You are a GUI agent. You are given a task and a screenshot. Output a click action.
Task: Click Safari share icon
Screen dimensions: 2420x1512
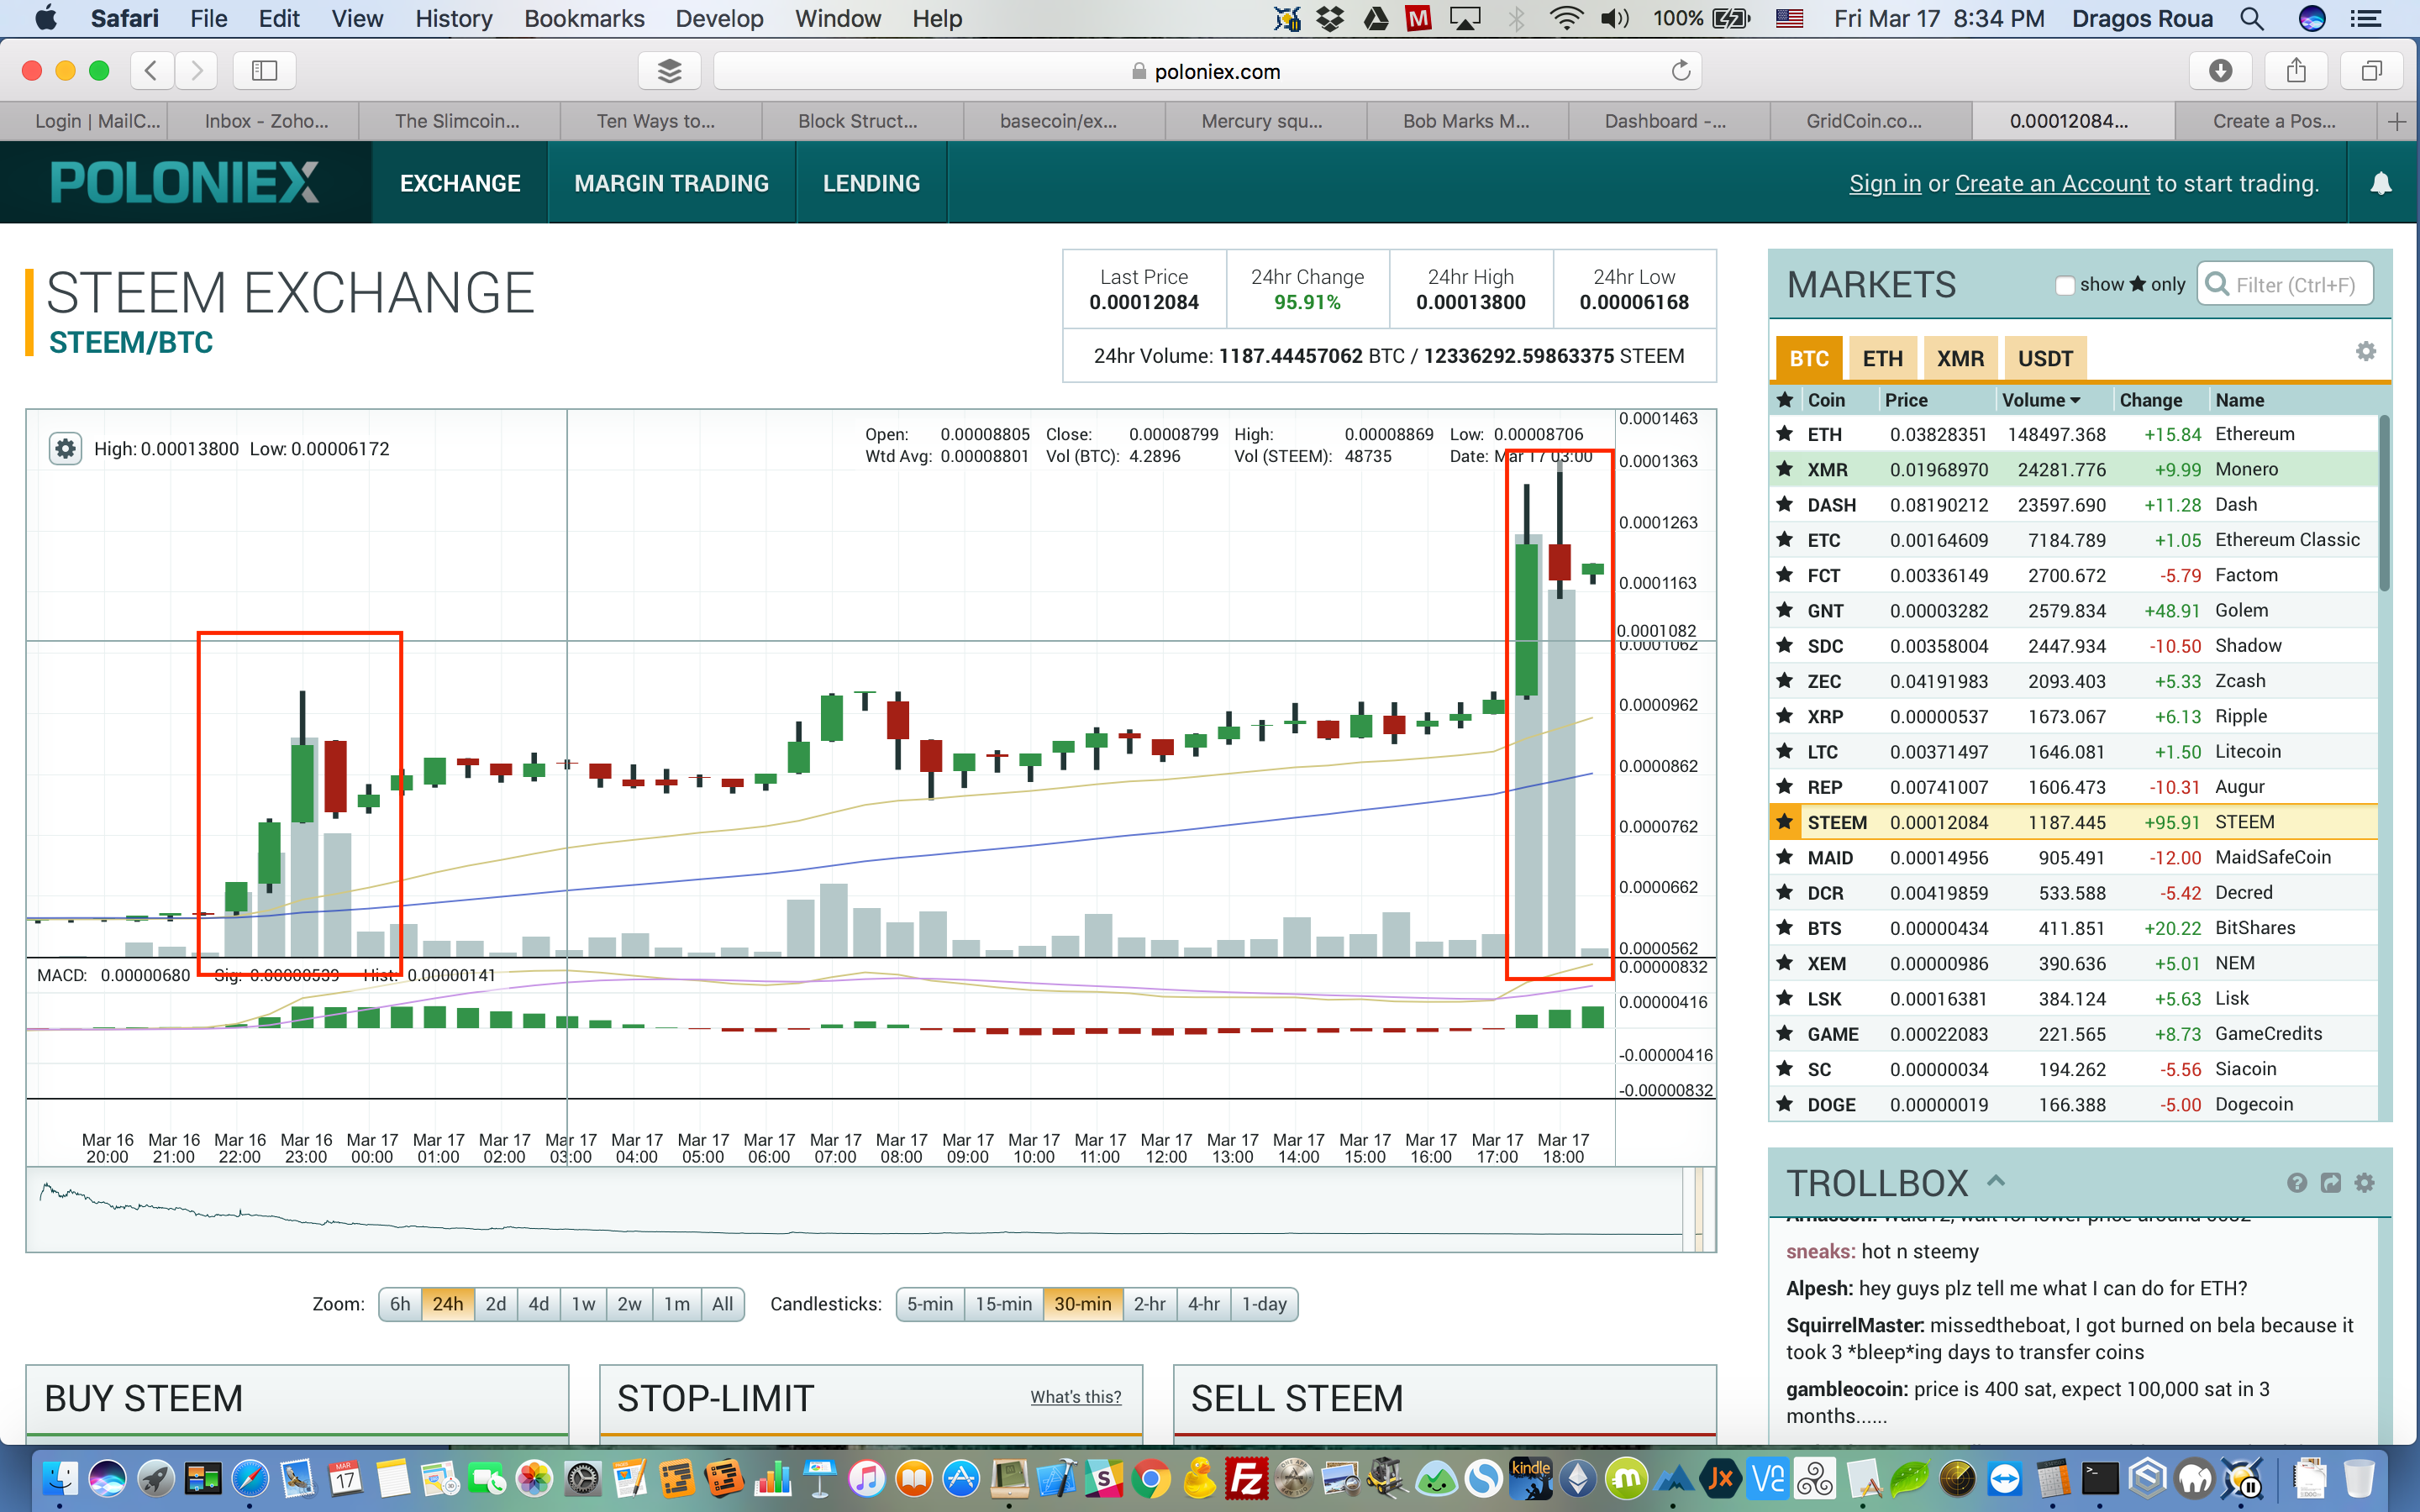point(2296,71)
